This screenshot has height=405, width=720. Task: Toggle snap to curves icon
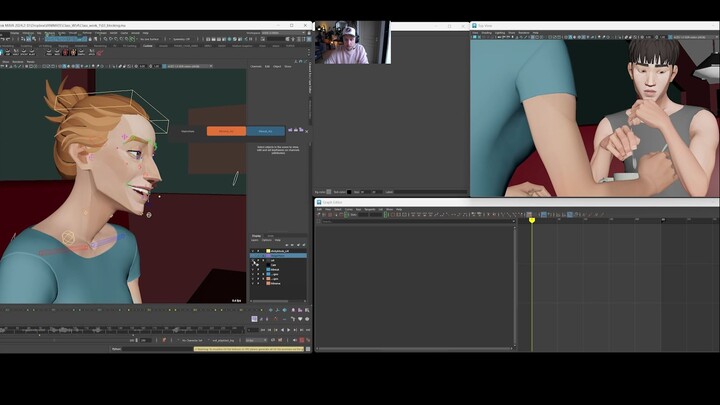(111, 39)
